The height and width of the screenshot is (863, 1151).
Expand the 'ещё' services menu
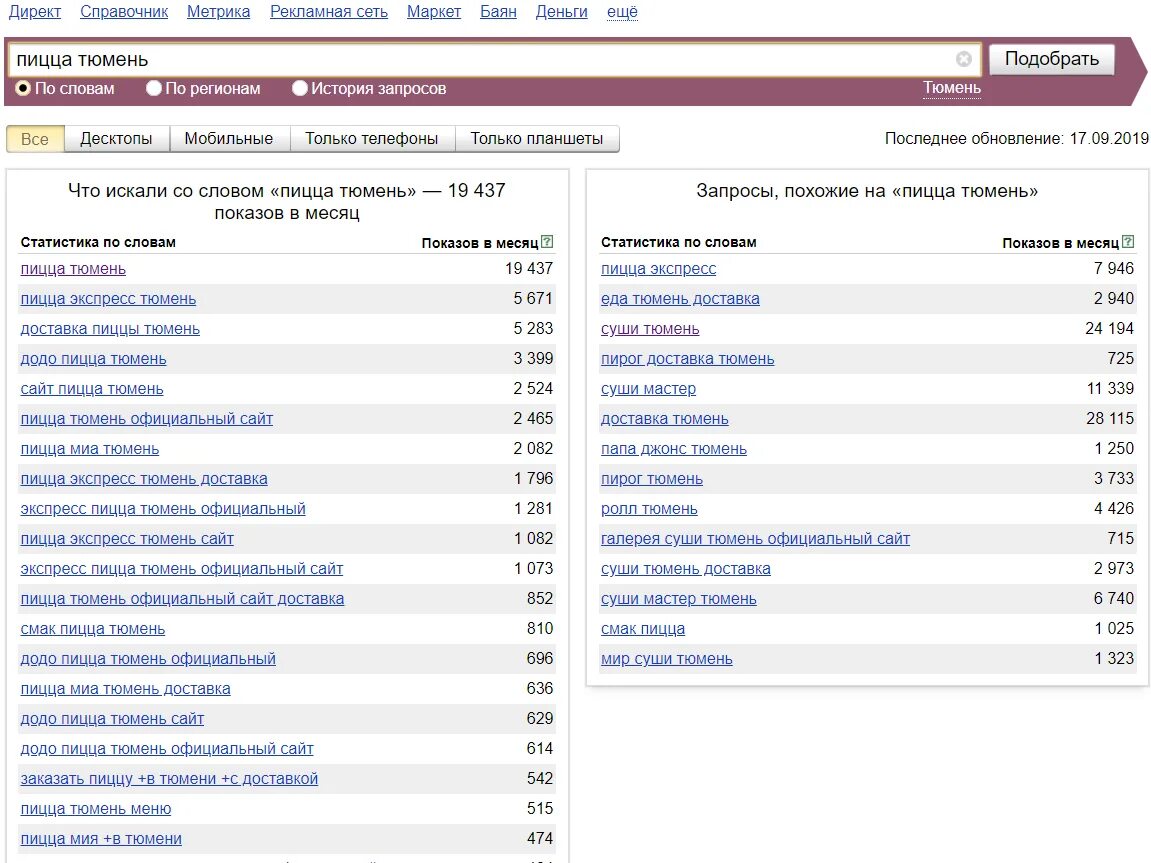click(622, 12)
